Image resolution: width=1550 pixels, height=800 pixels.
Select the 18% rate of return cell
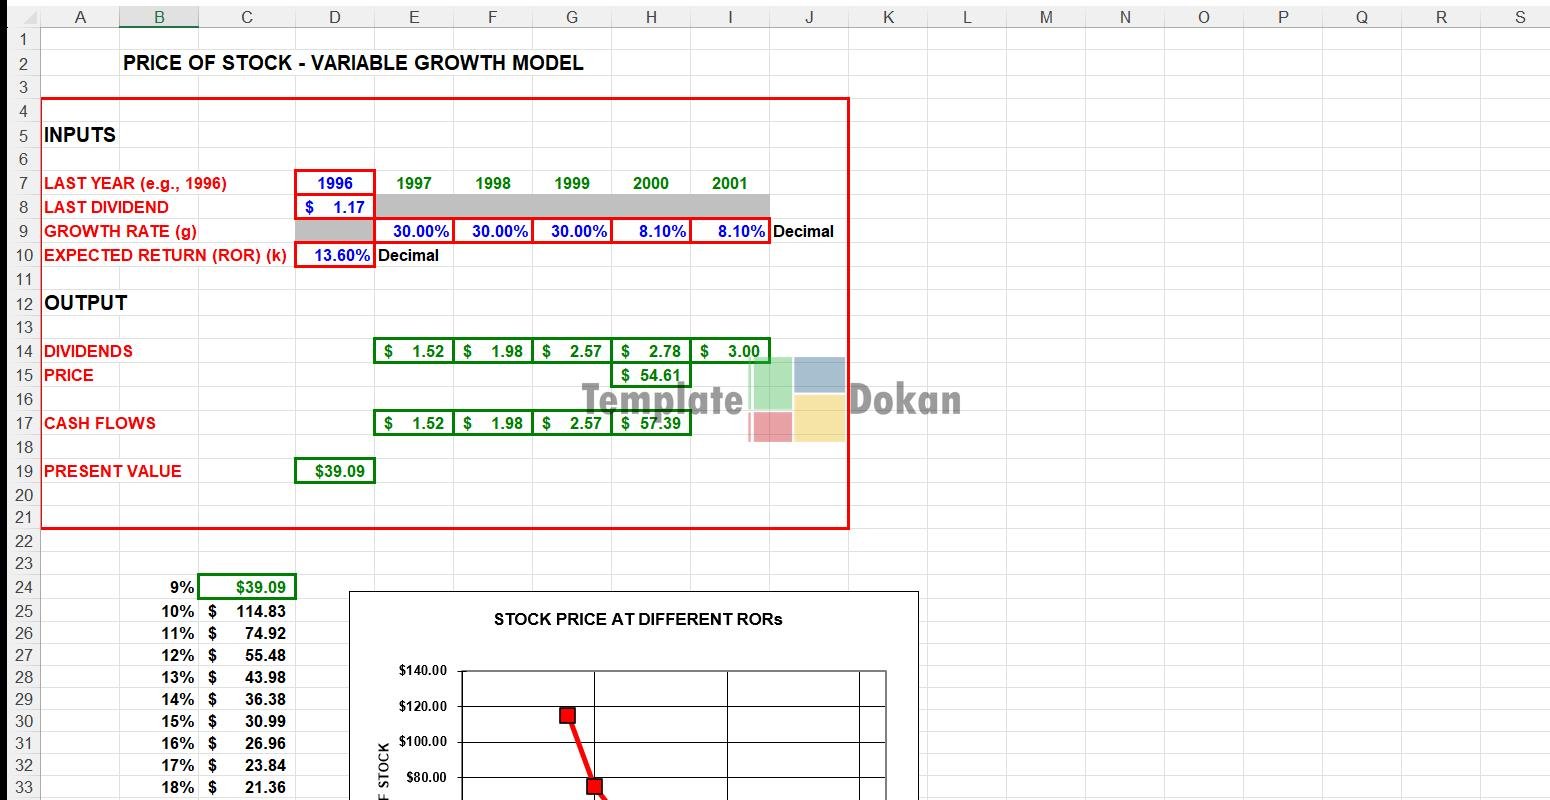158,787
